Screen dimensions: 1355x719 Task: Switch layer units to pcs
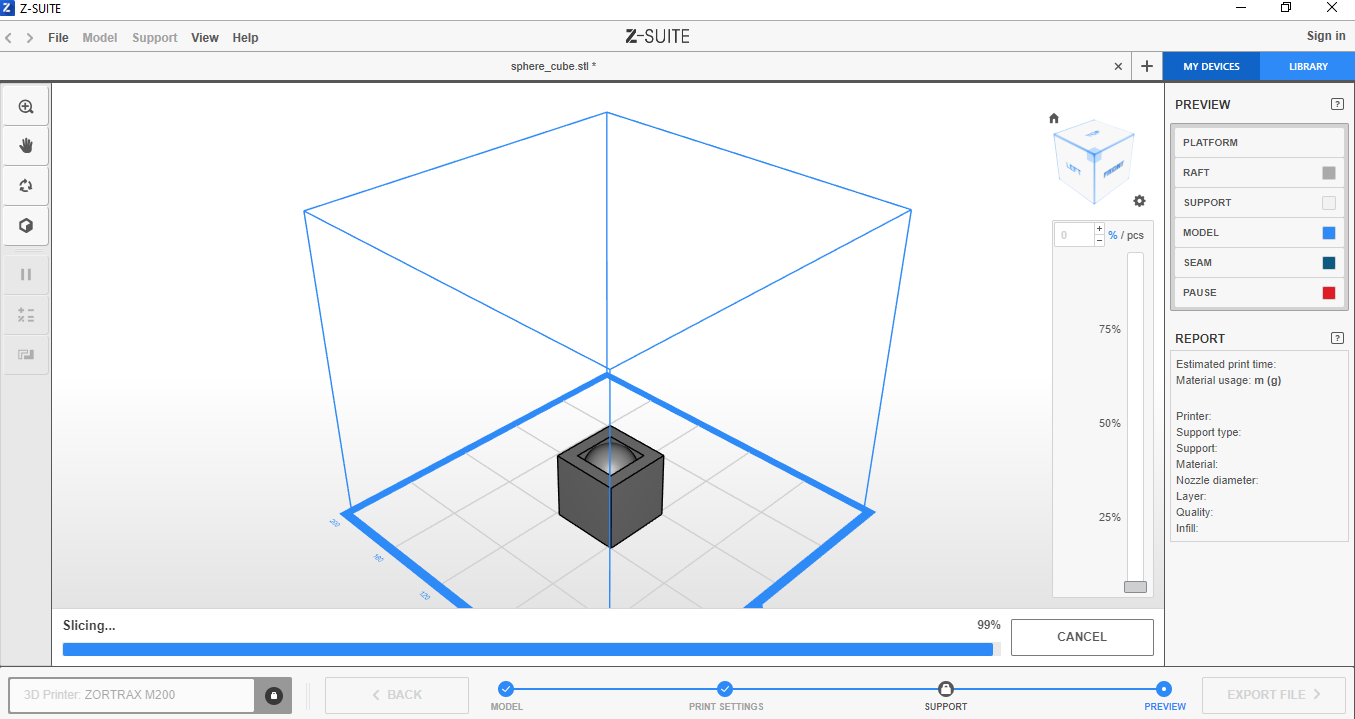pyautogui.click(x=1134, y=235)
